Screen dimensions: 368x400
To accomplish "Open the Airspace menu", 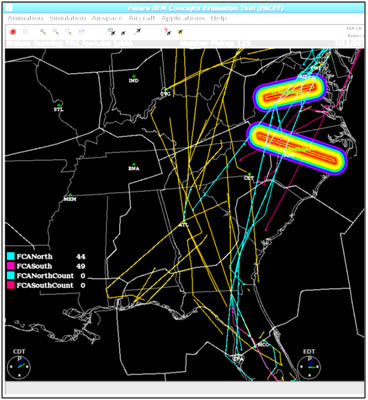I will point(107,18).
